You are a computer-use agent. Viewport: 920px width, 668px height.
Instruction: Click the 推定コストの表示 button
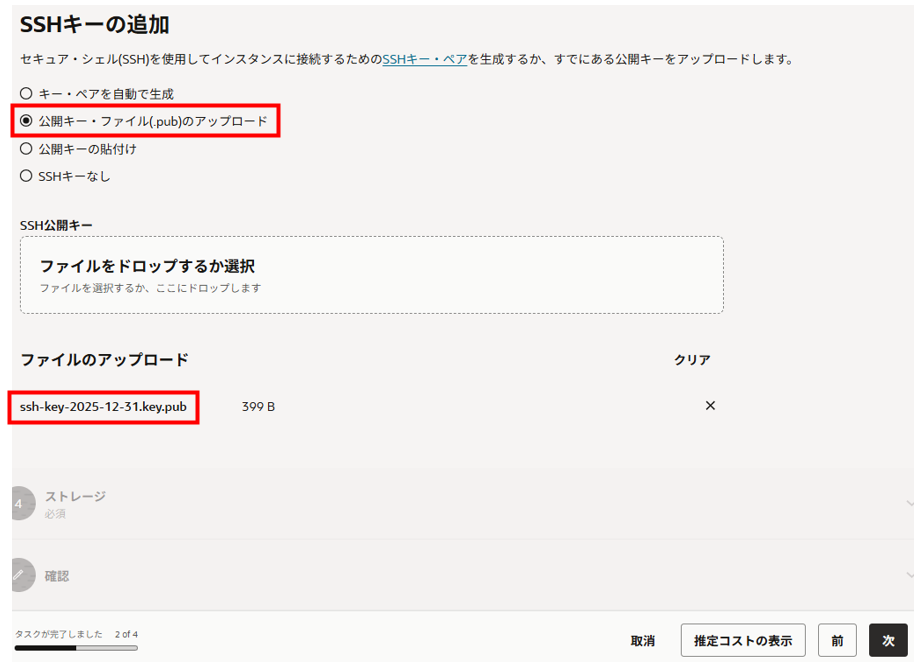tap(743, 641)
